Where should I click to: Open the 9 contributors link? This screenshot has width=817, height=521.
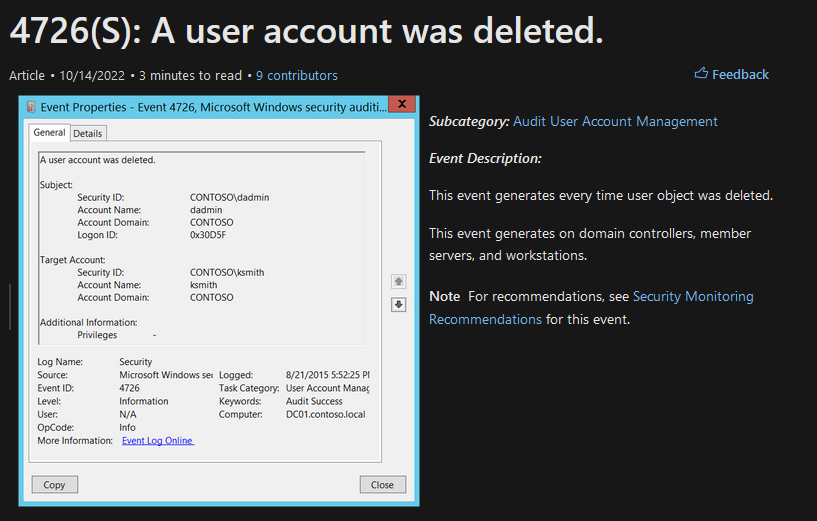tap(296, 76)
